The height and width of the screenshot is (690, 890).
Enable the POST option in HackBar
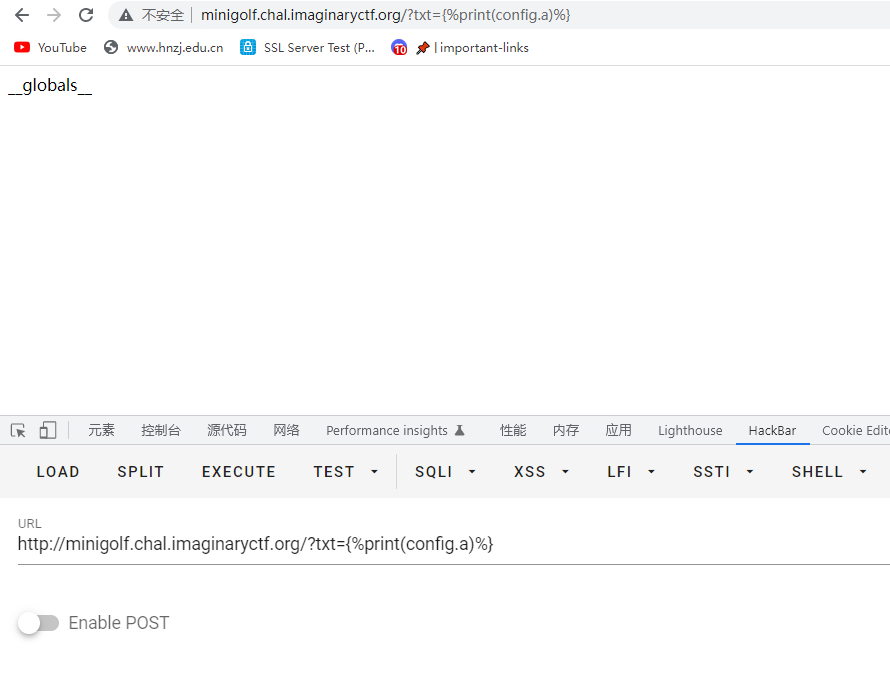click(x=38, y=622)
